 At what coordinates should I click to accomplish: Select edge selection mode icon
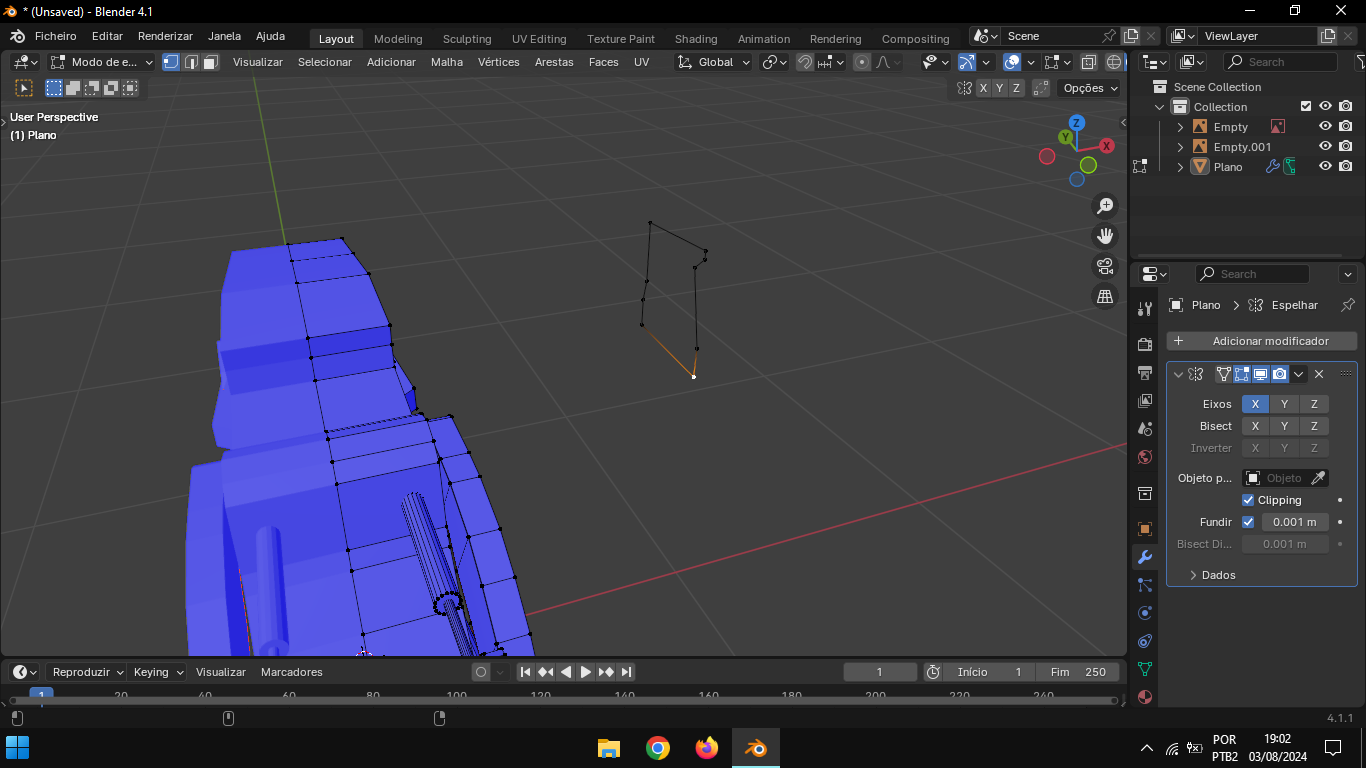pyautogui.click(x=191, y=62)
